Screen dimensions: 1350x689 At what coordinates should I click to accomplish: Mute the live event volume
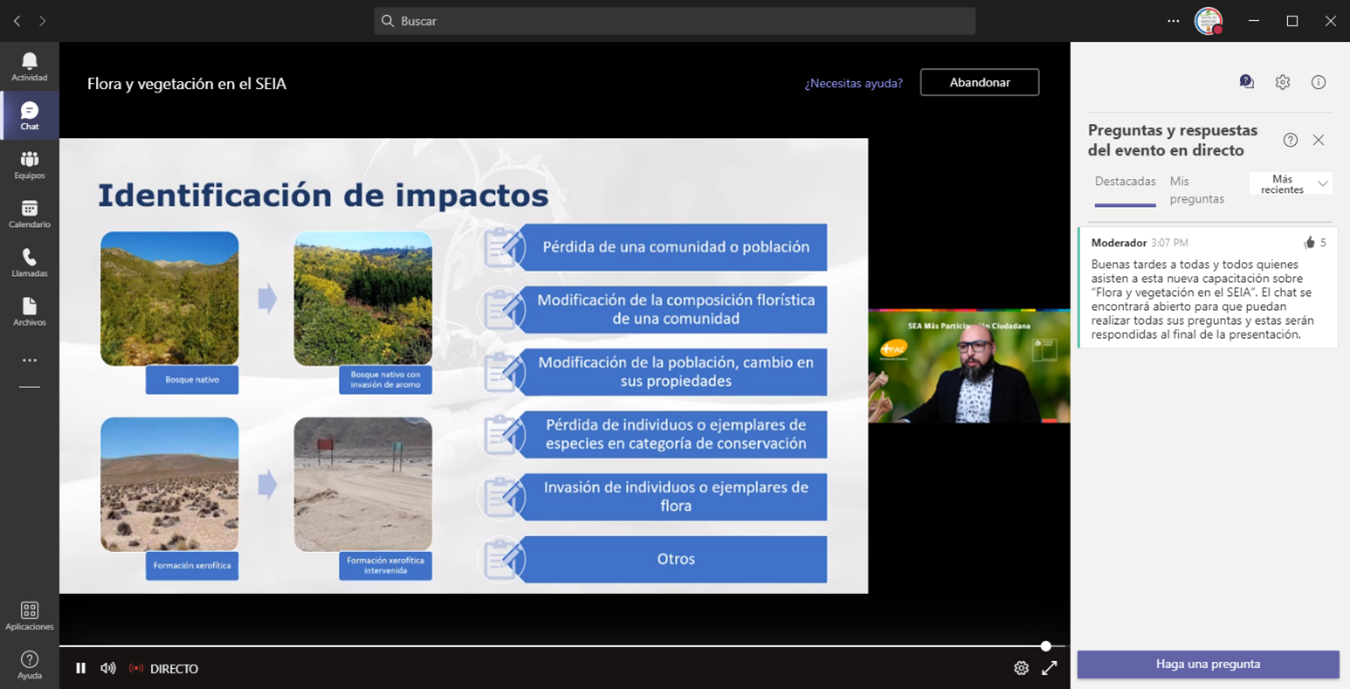point(108,668)
